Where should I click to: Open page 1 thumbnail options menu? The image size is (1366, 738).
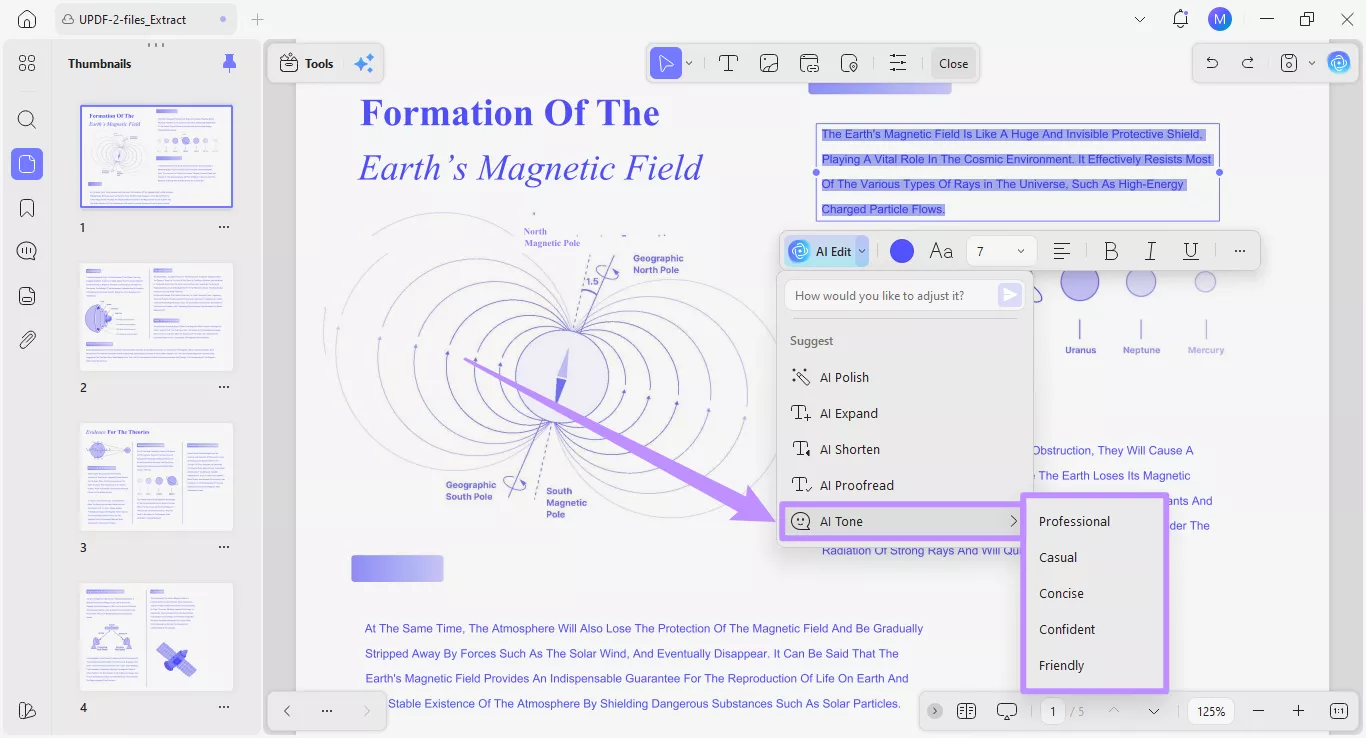coord(224,227)
